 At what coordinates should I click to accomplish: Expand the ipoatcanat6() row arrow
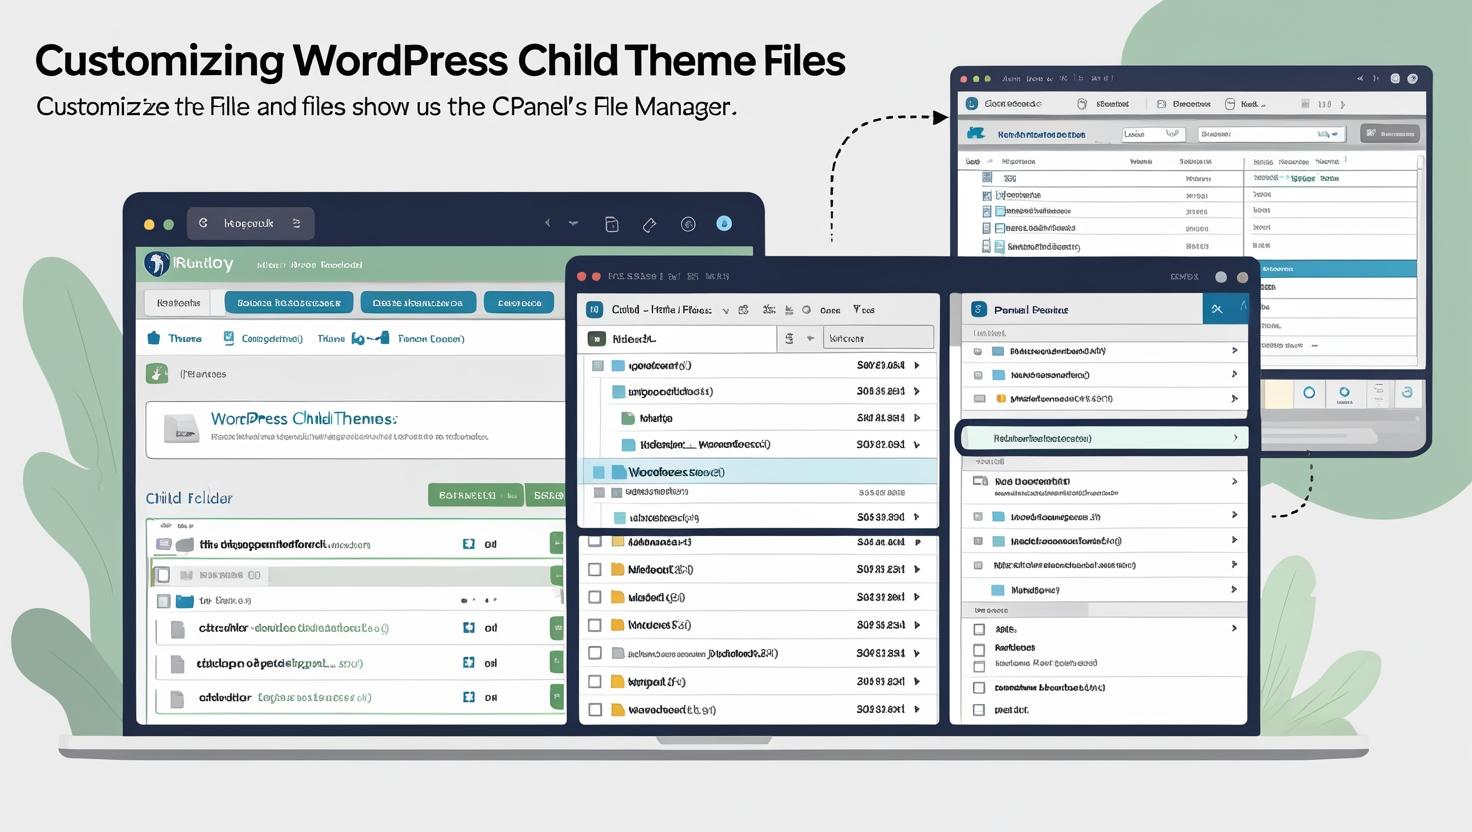[917, 365]
